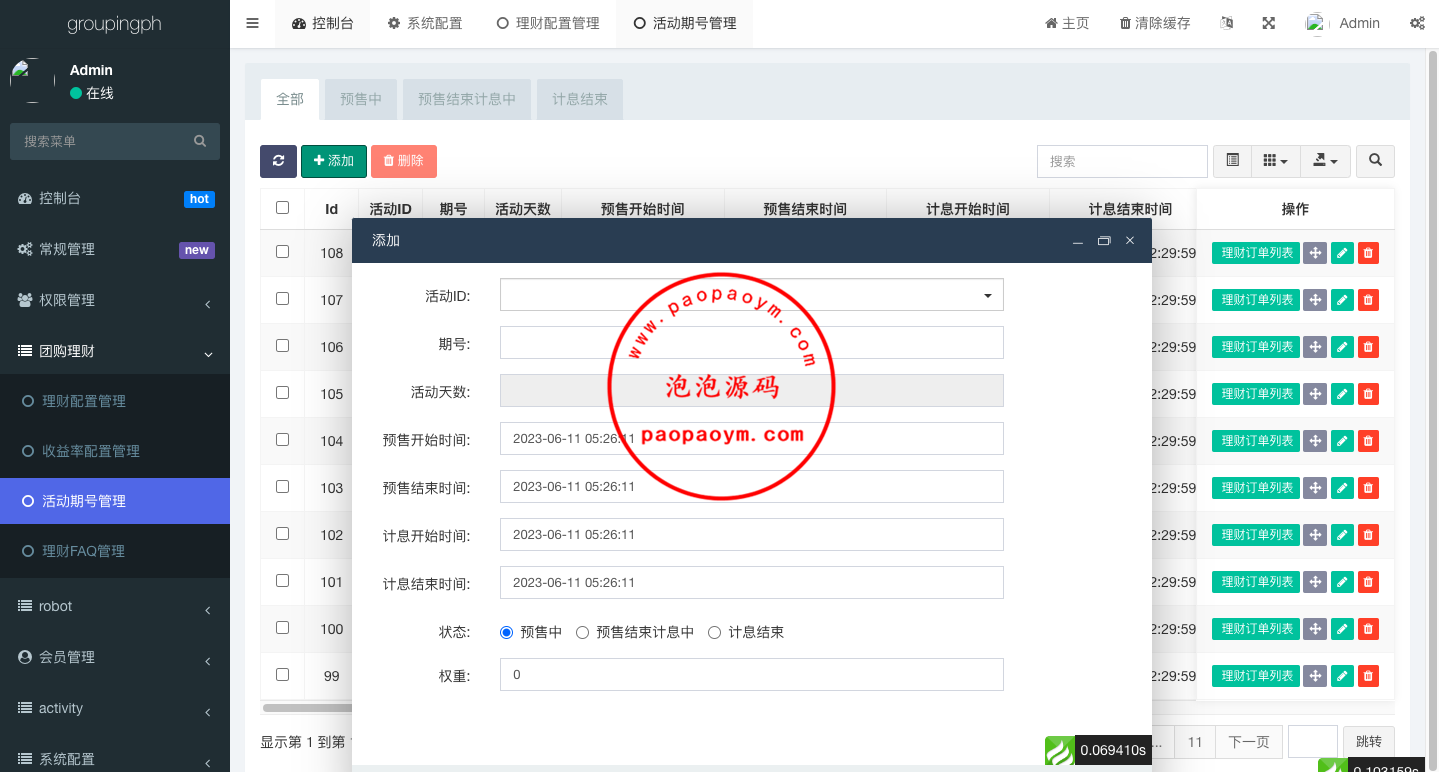Check the checkbox for row 105
Screen dimensions: 1439x772
point(282,393)
